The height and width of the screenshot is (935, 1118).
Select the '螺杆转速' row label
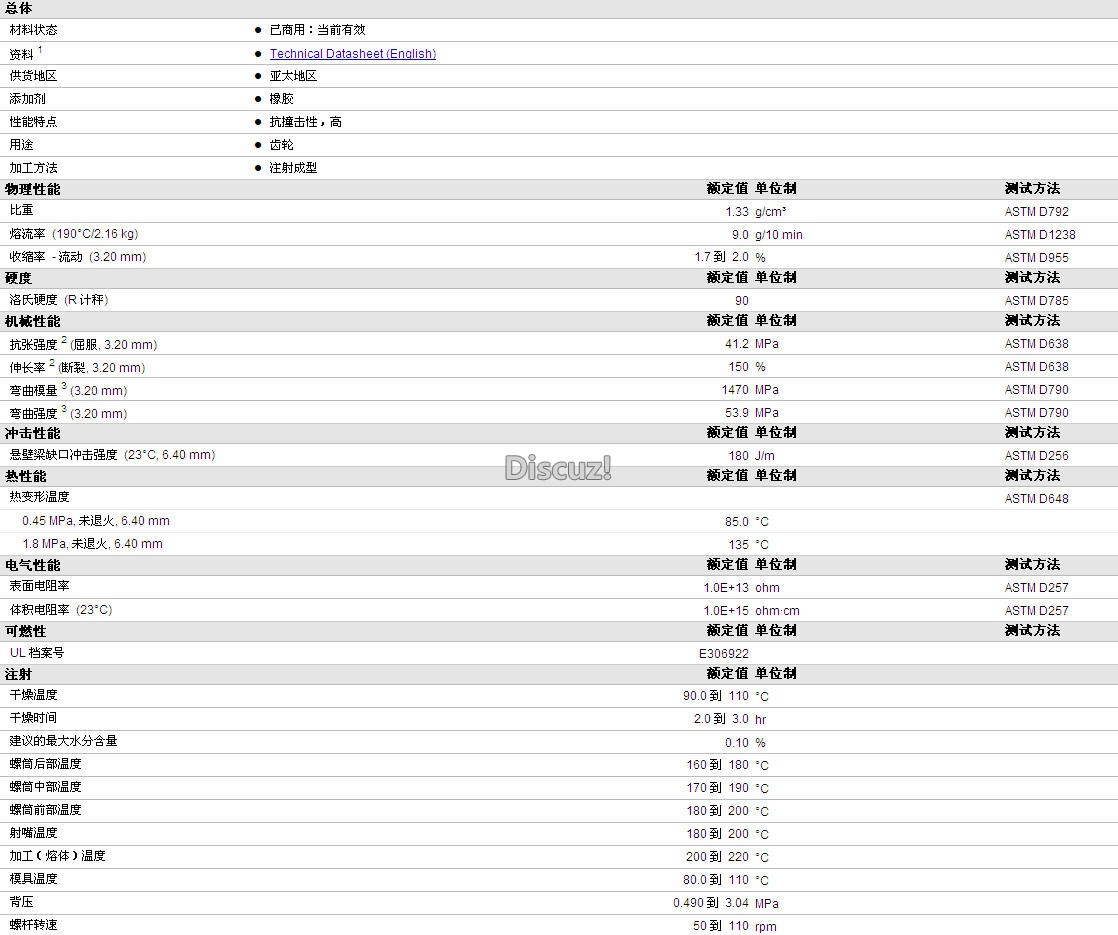click(34, 924)
